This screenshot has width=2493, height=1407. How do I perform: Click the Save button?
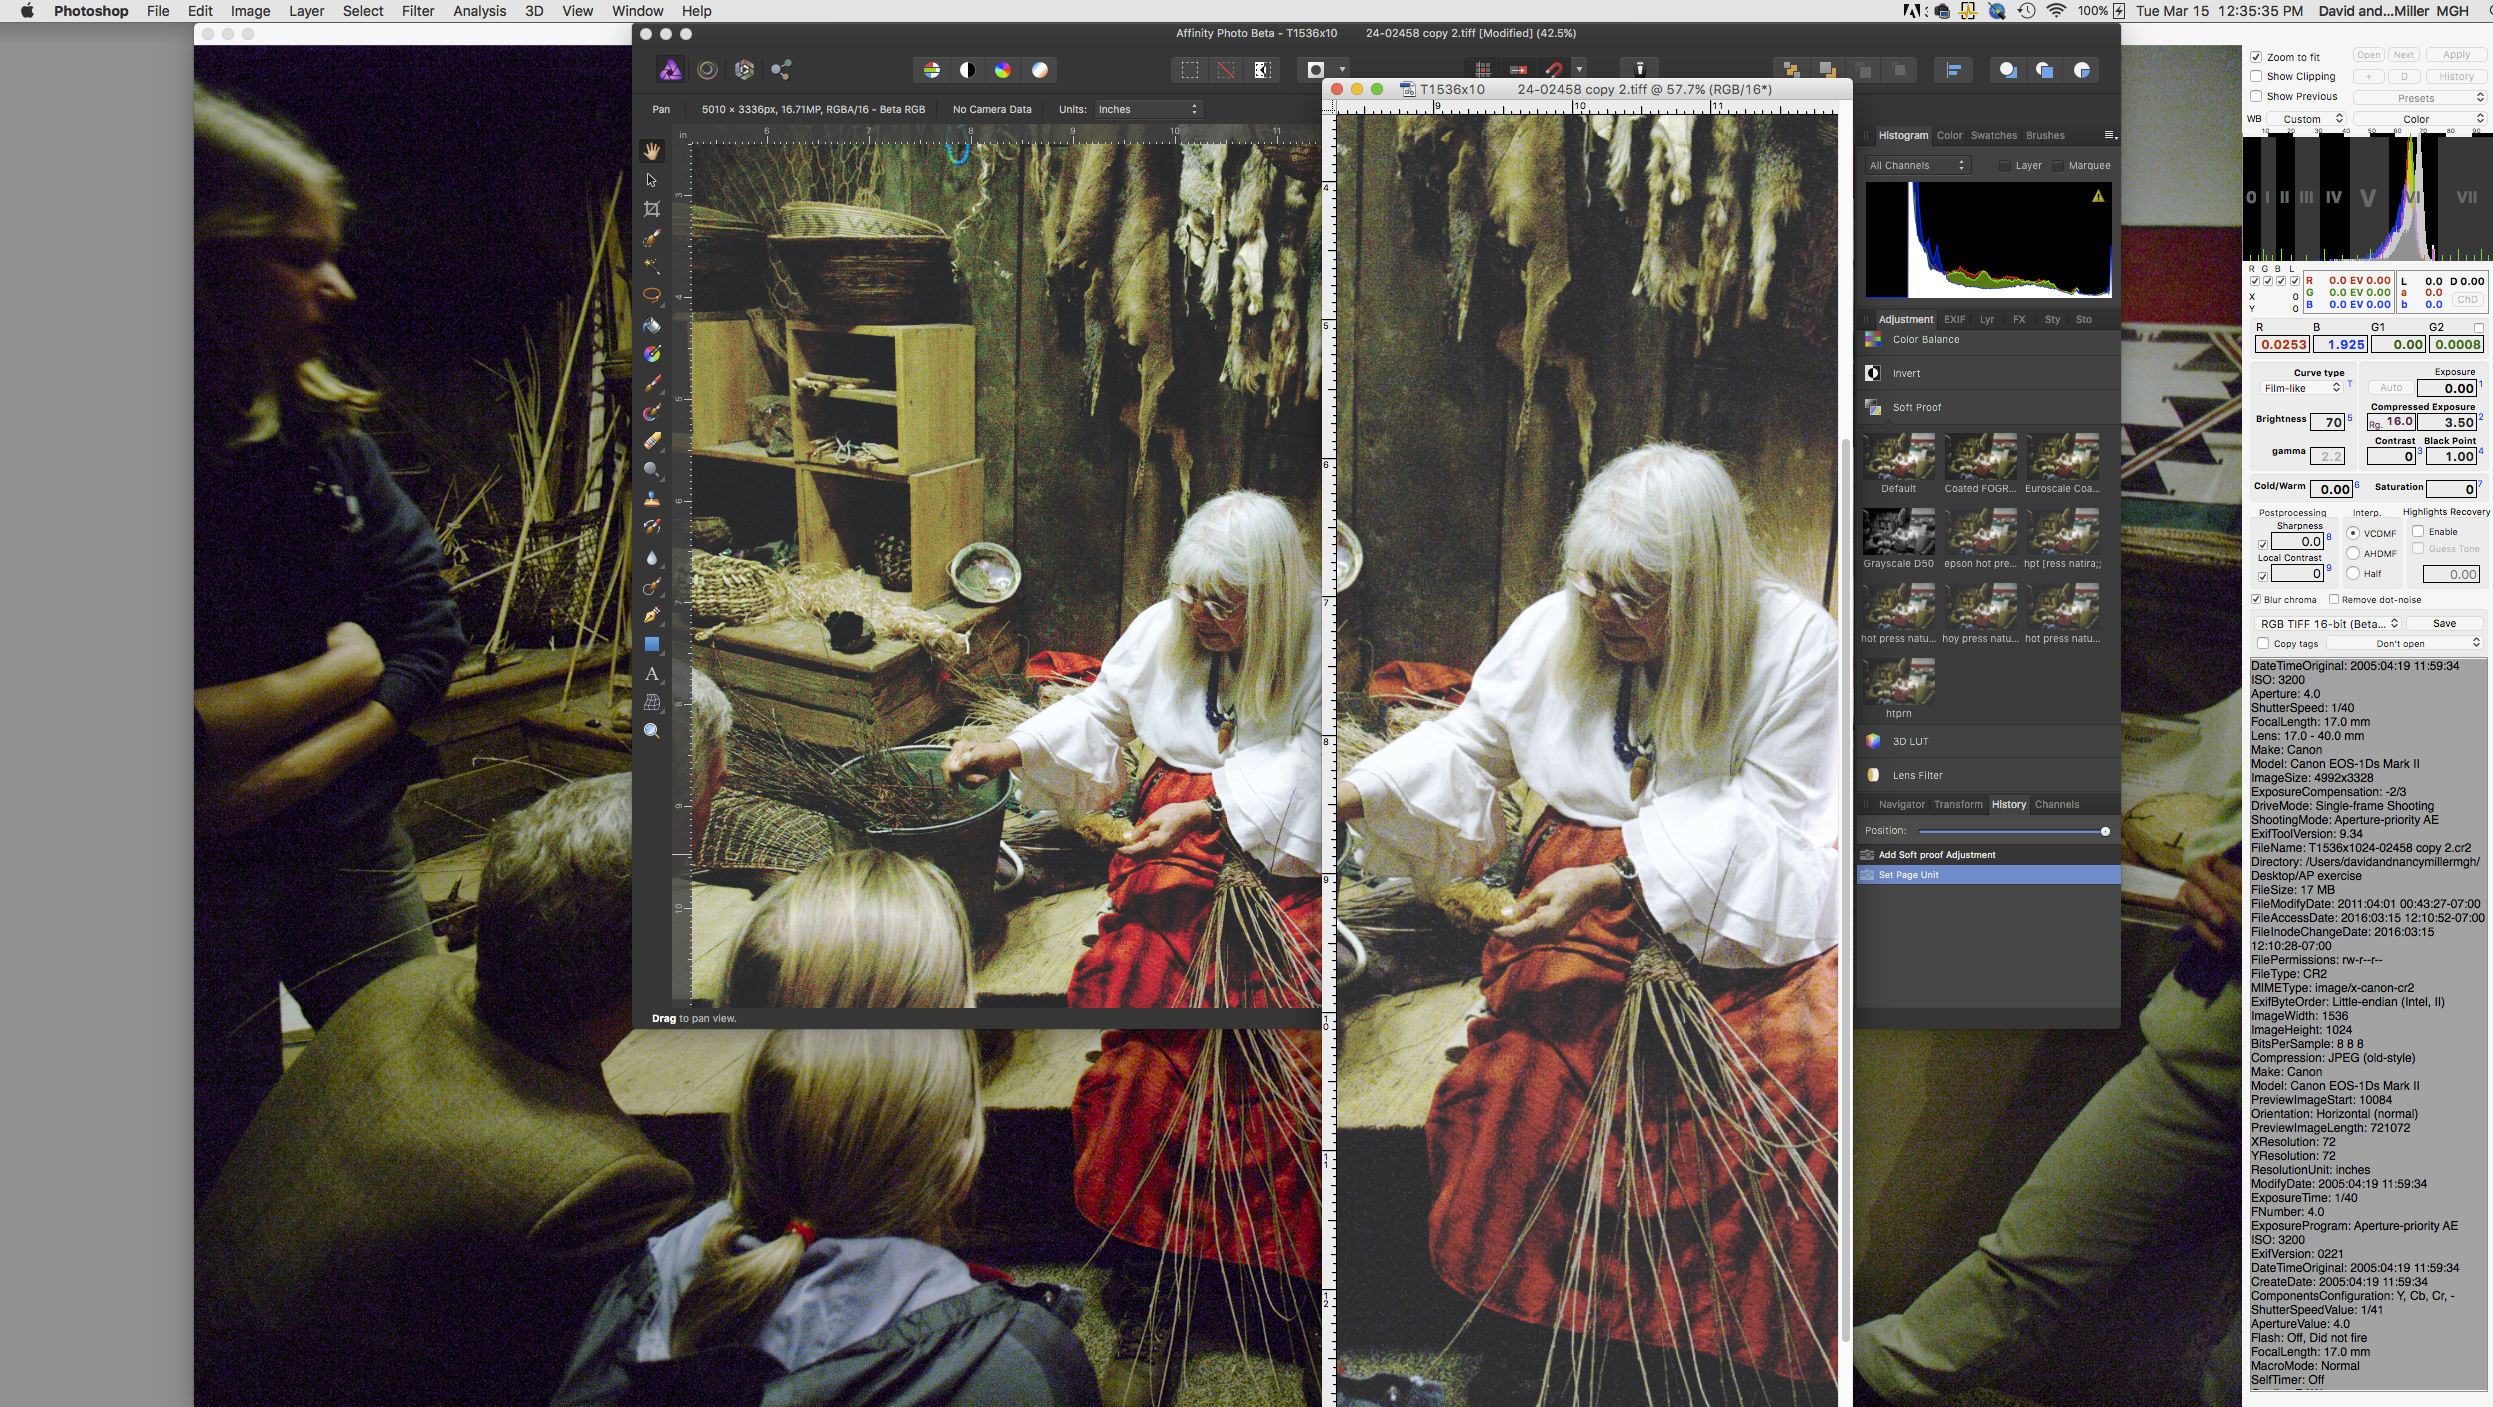tap(2443, 623)
